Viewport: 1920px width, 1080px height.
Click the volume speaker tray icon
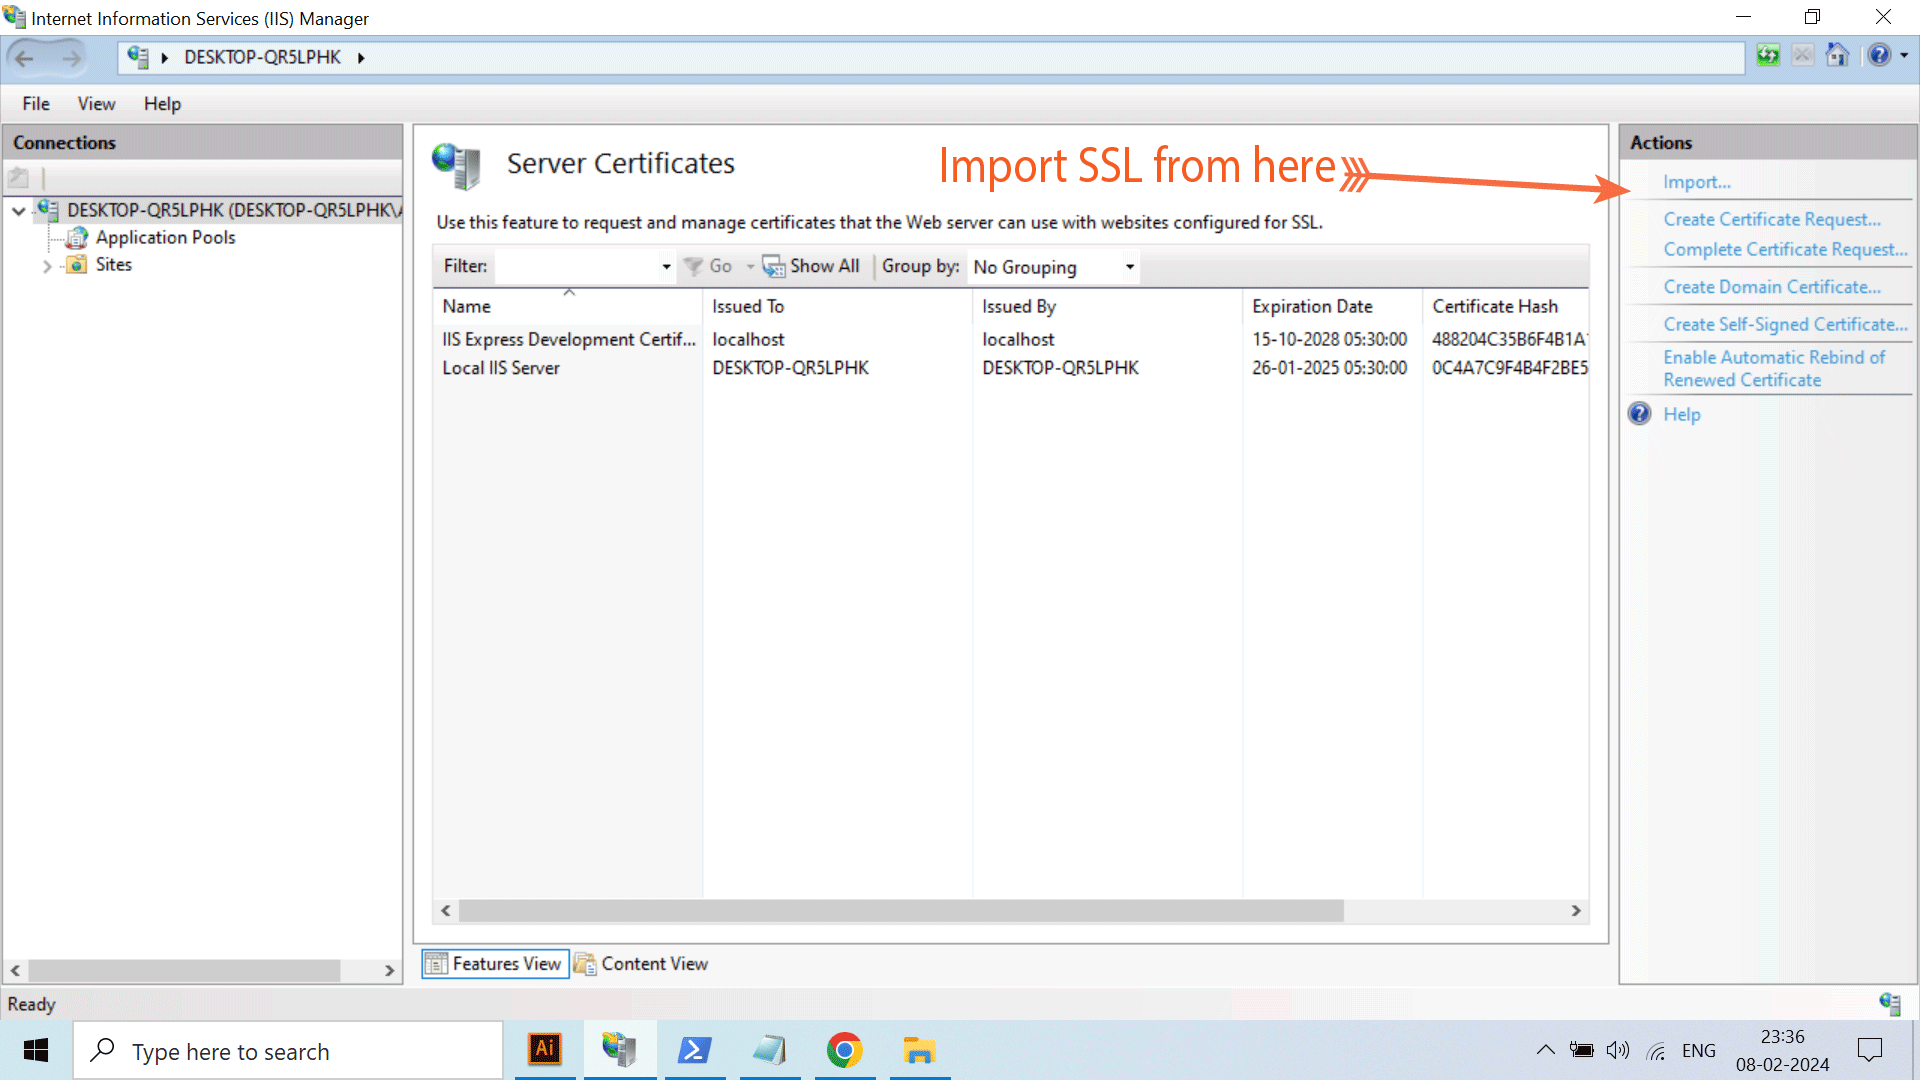(1617, 1050)
